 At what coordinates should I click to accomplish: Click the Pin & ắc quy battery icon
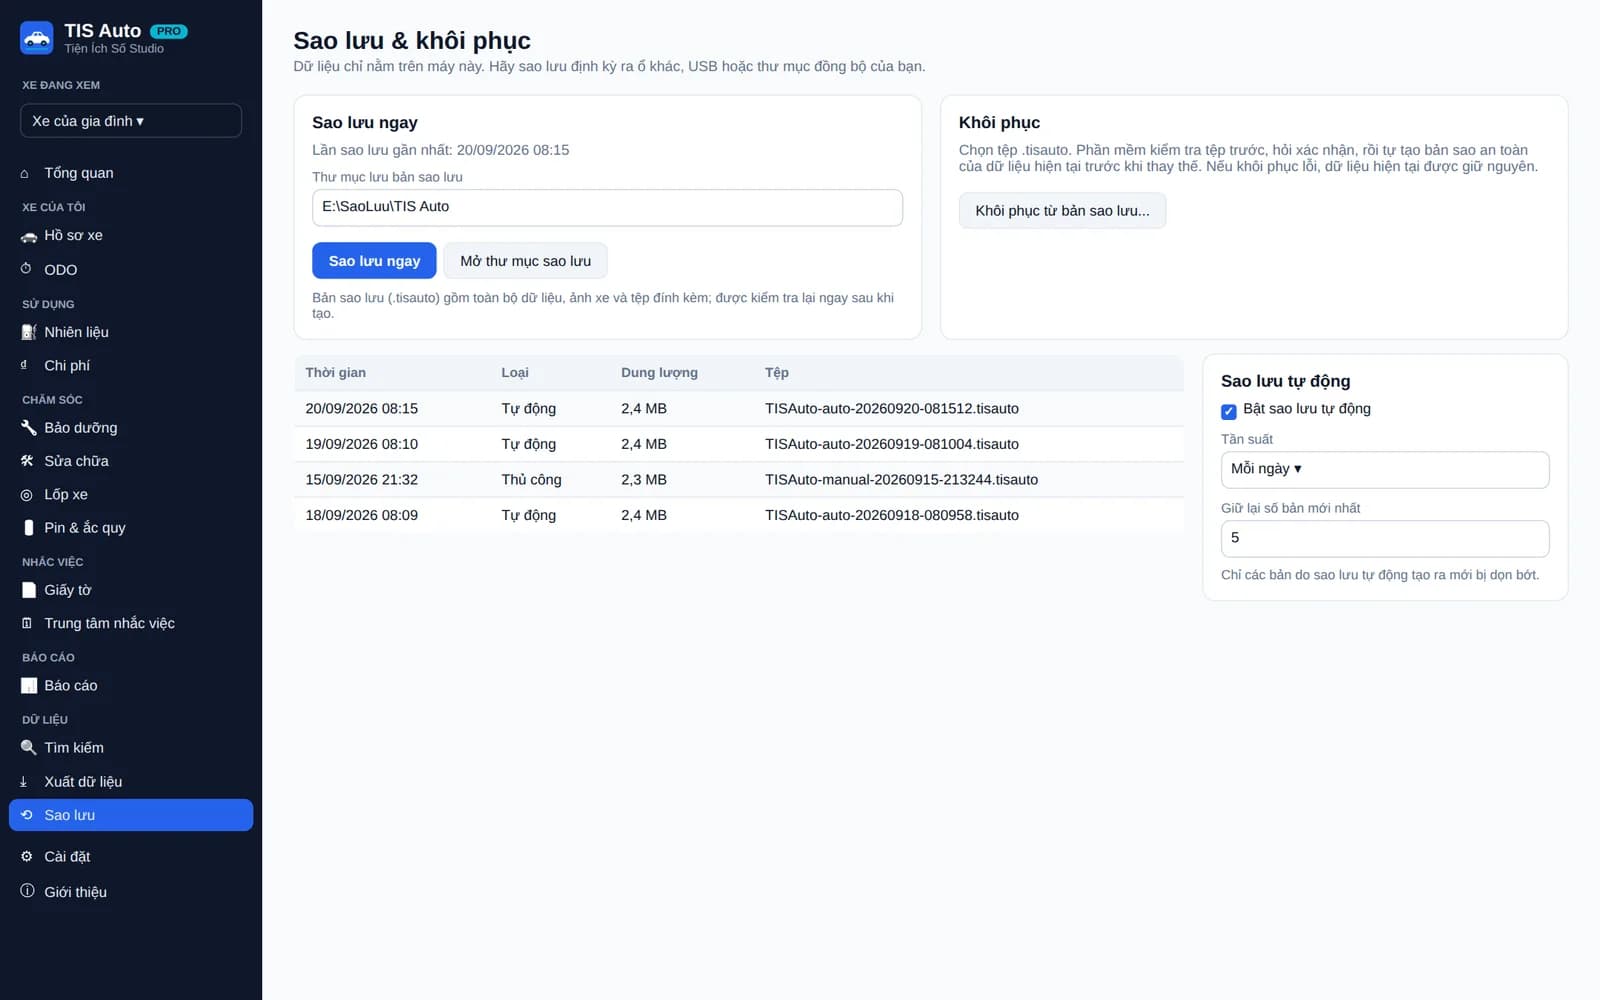(28, 527)
